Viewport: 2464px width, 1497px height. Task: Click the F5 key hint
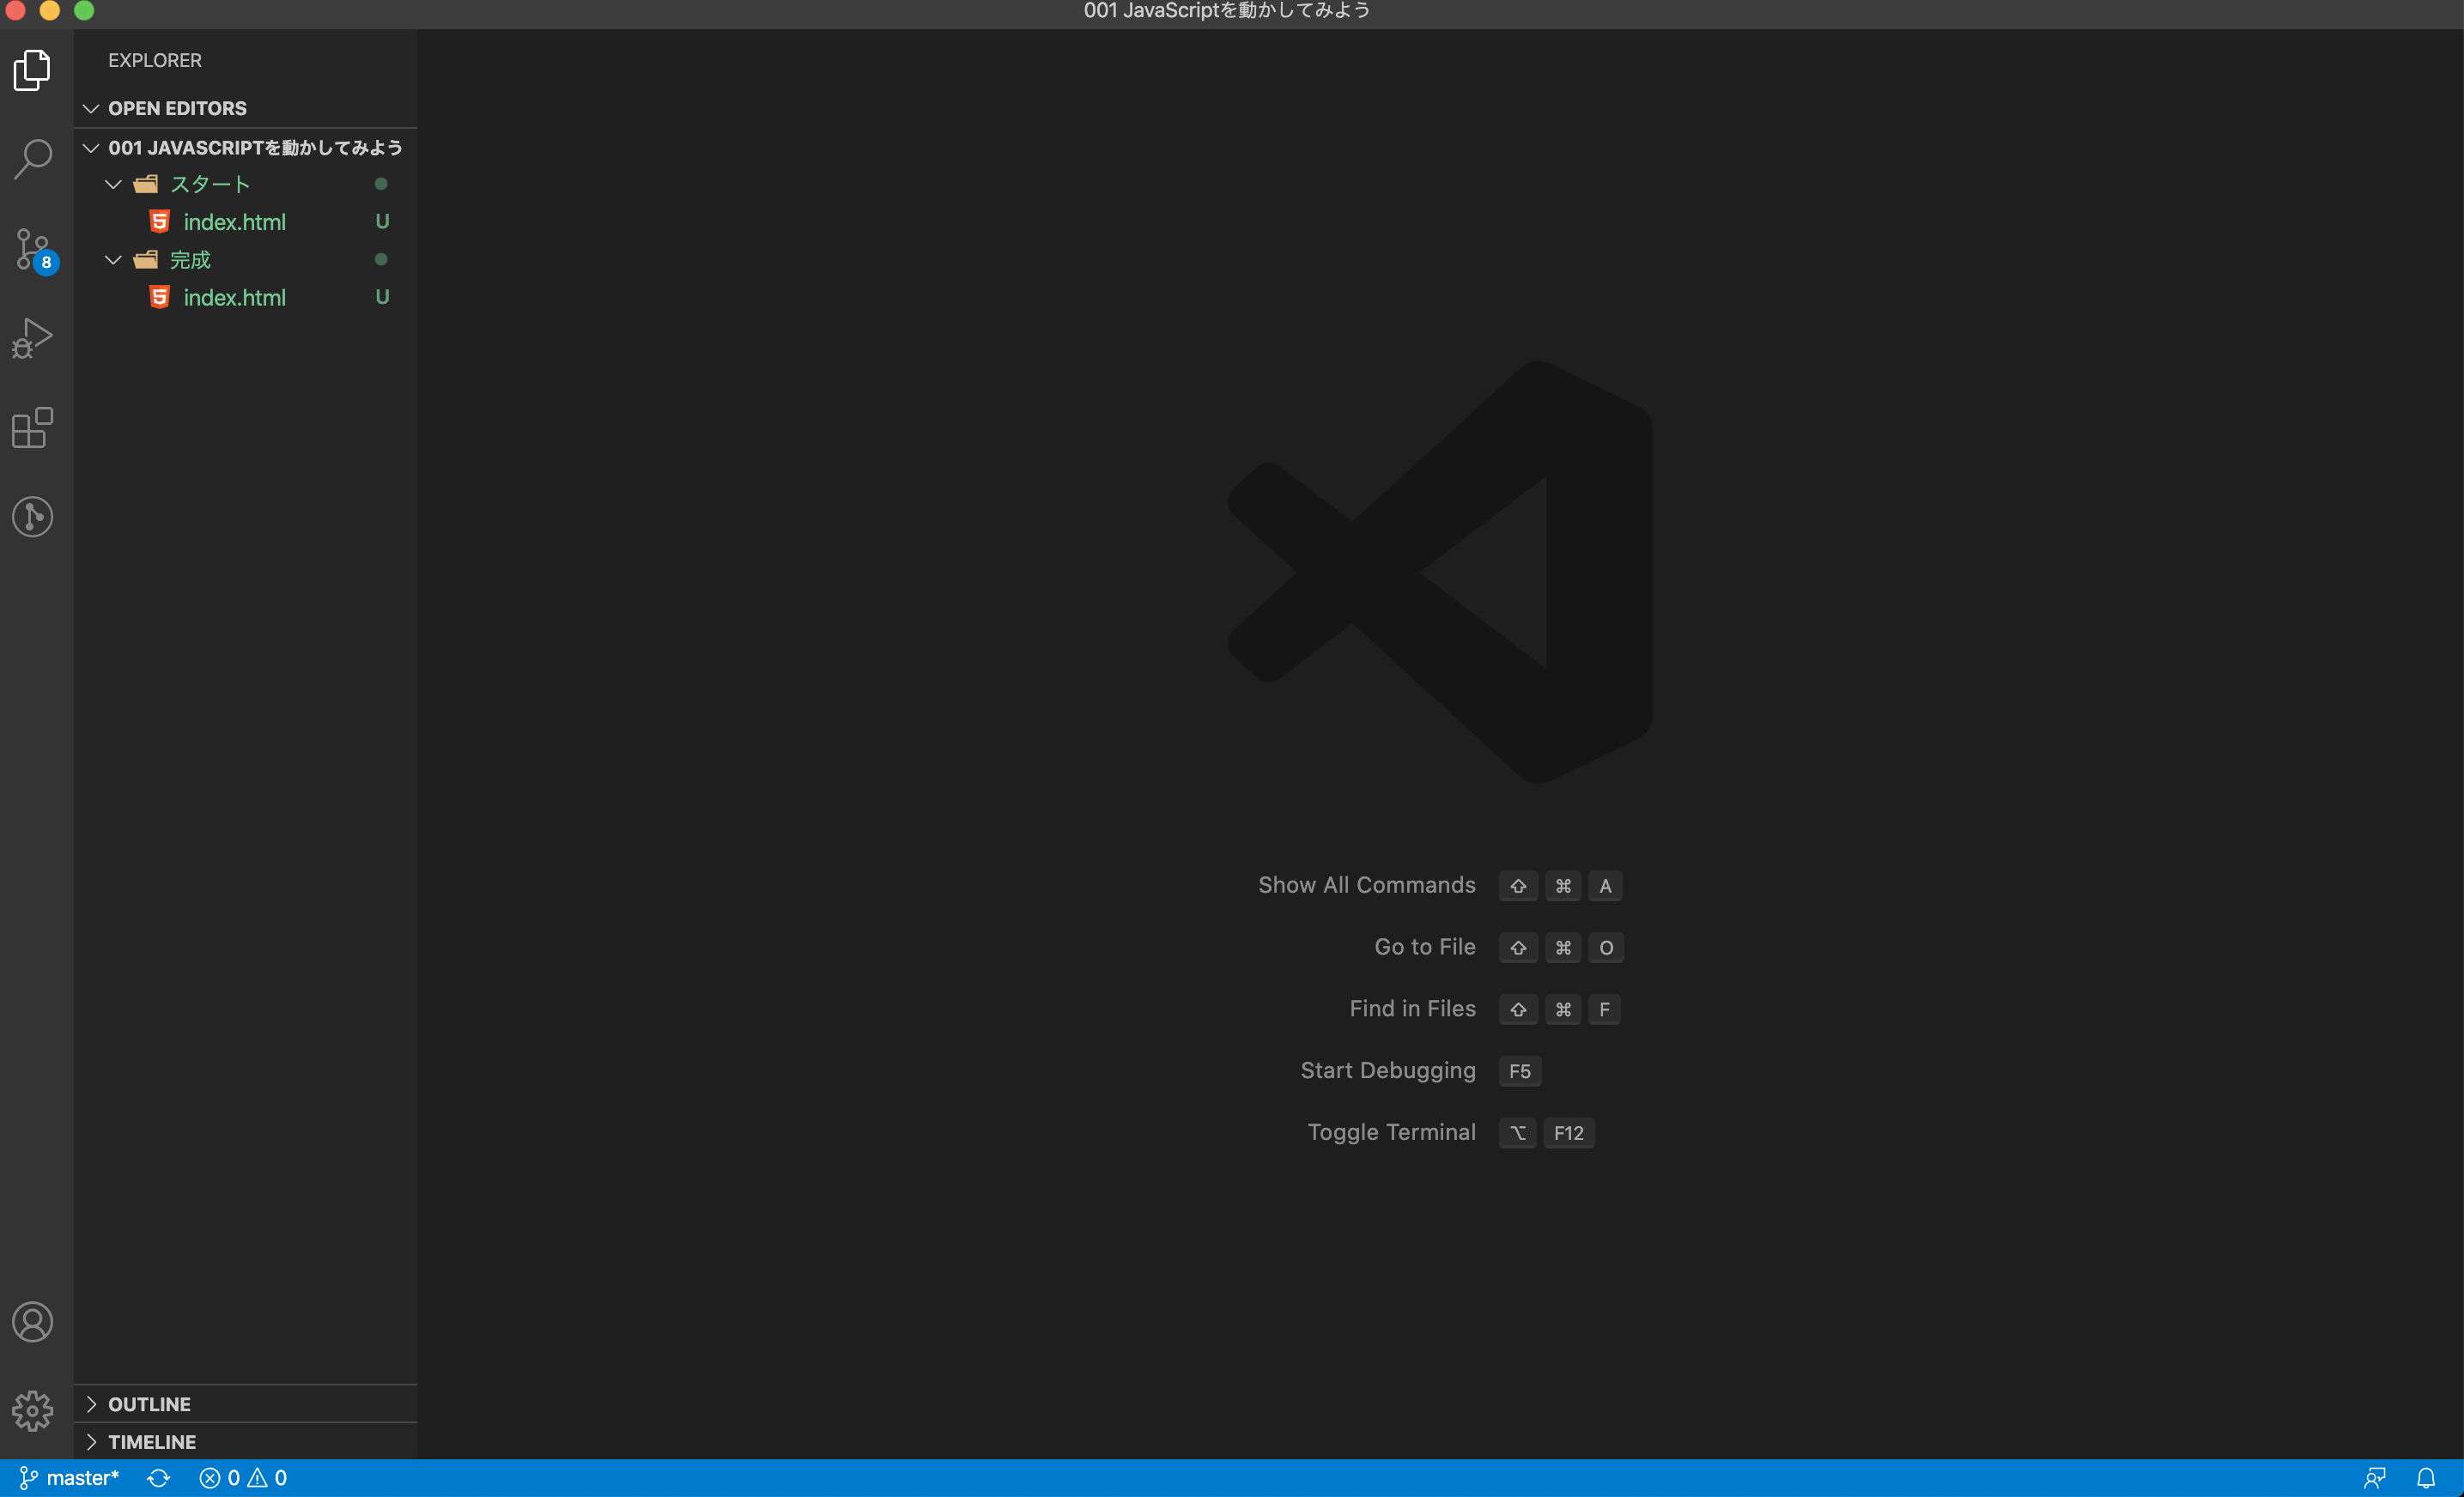coord(1519,1071)
